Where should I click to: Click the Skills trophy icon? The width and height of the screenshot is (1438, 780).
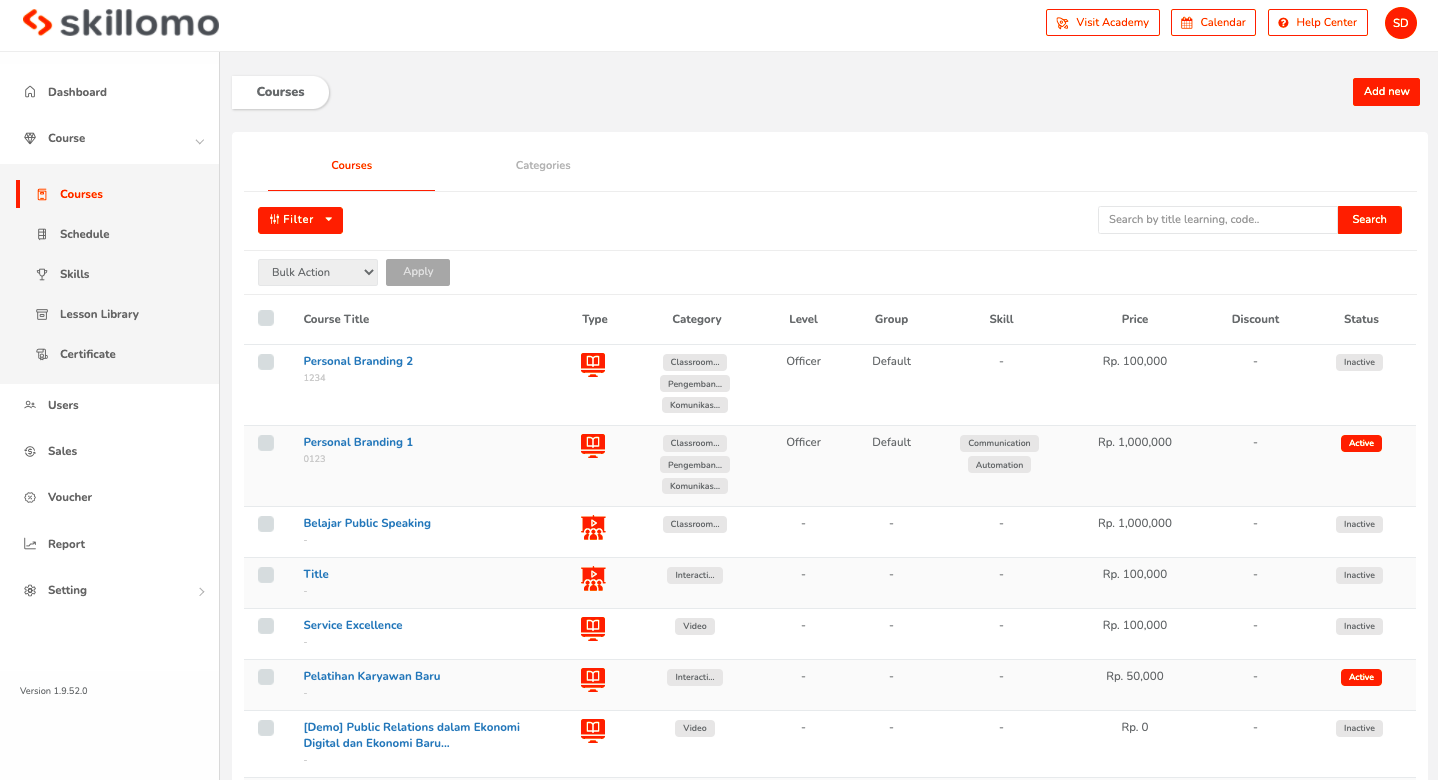point(42,274)
